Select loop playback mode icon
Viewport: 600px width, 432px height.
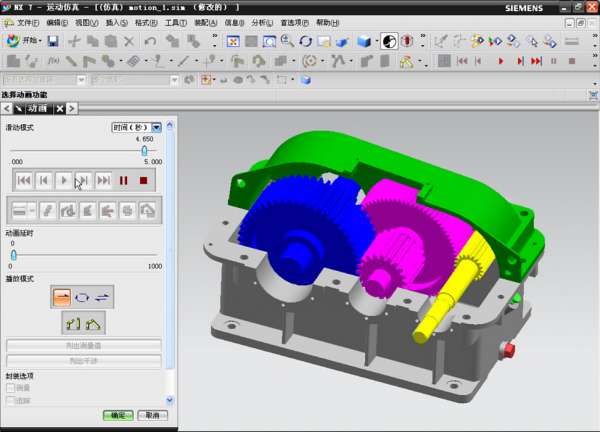(x=82, y=297)
